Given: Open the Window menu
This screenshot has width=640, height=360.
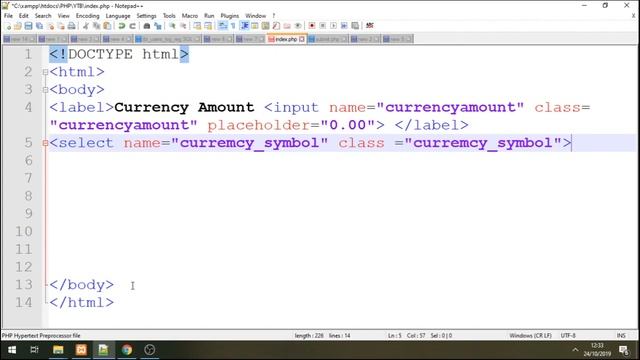Looking at the screenshot, I should [256, 16].
